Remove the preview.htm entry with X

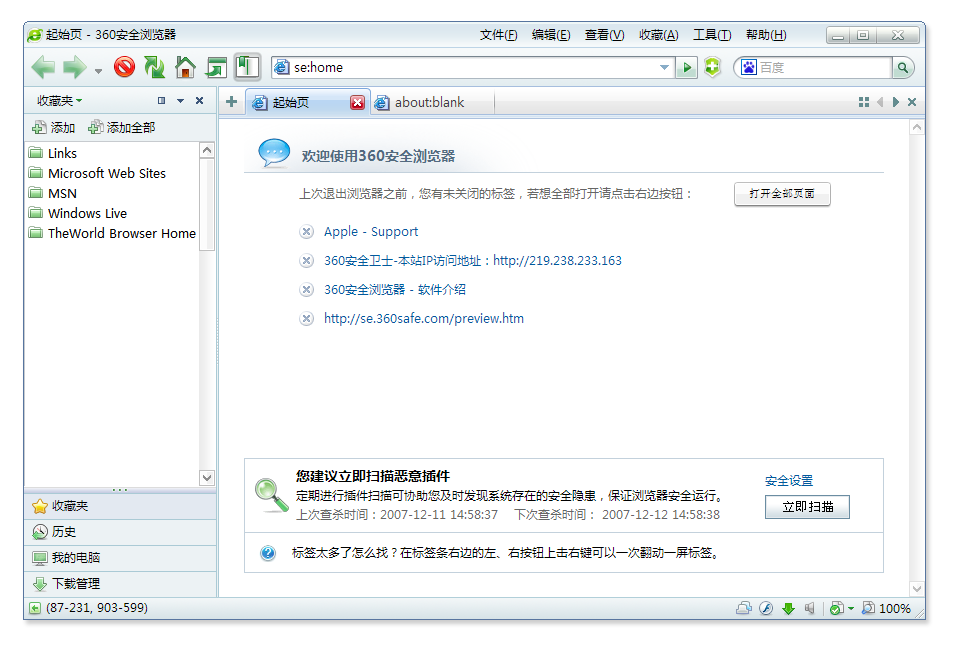306,318
